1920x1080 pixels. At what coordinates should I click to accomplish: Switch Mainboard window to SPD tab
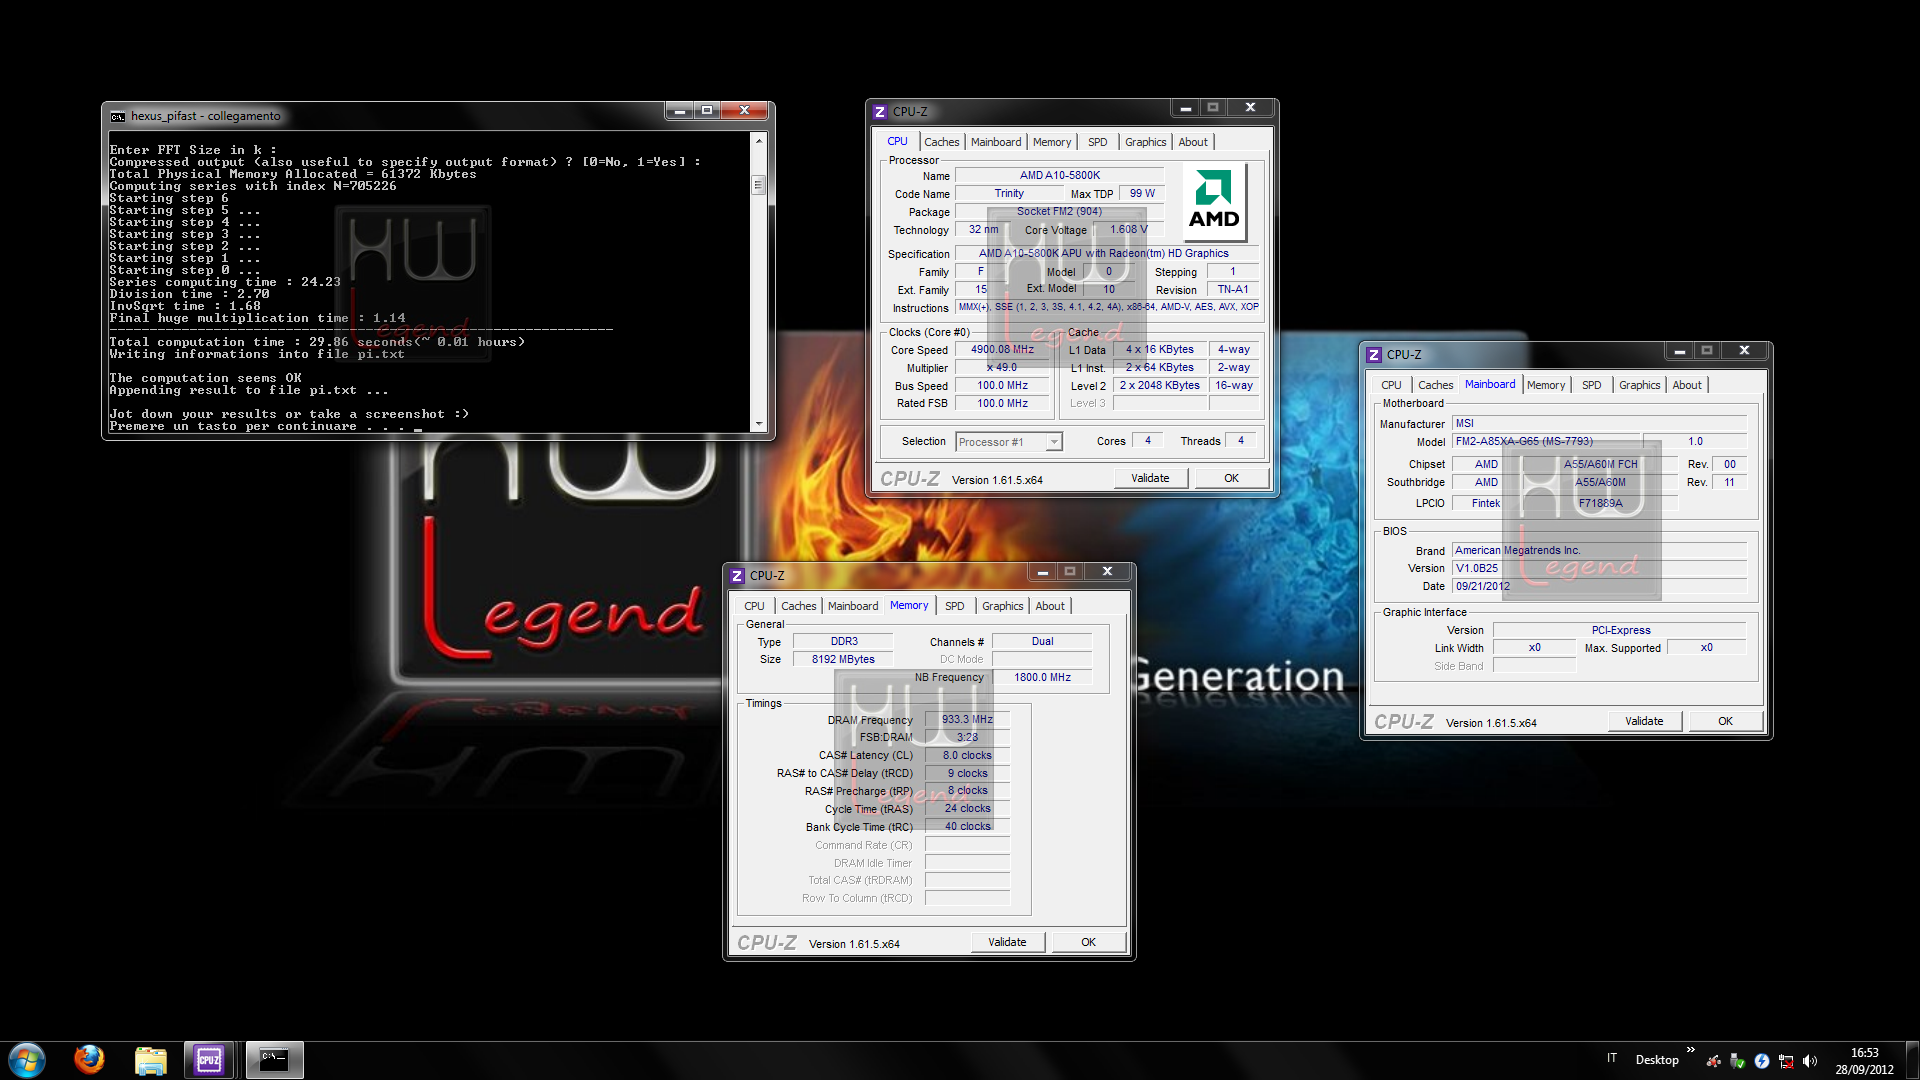(1591, 385)
